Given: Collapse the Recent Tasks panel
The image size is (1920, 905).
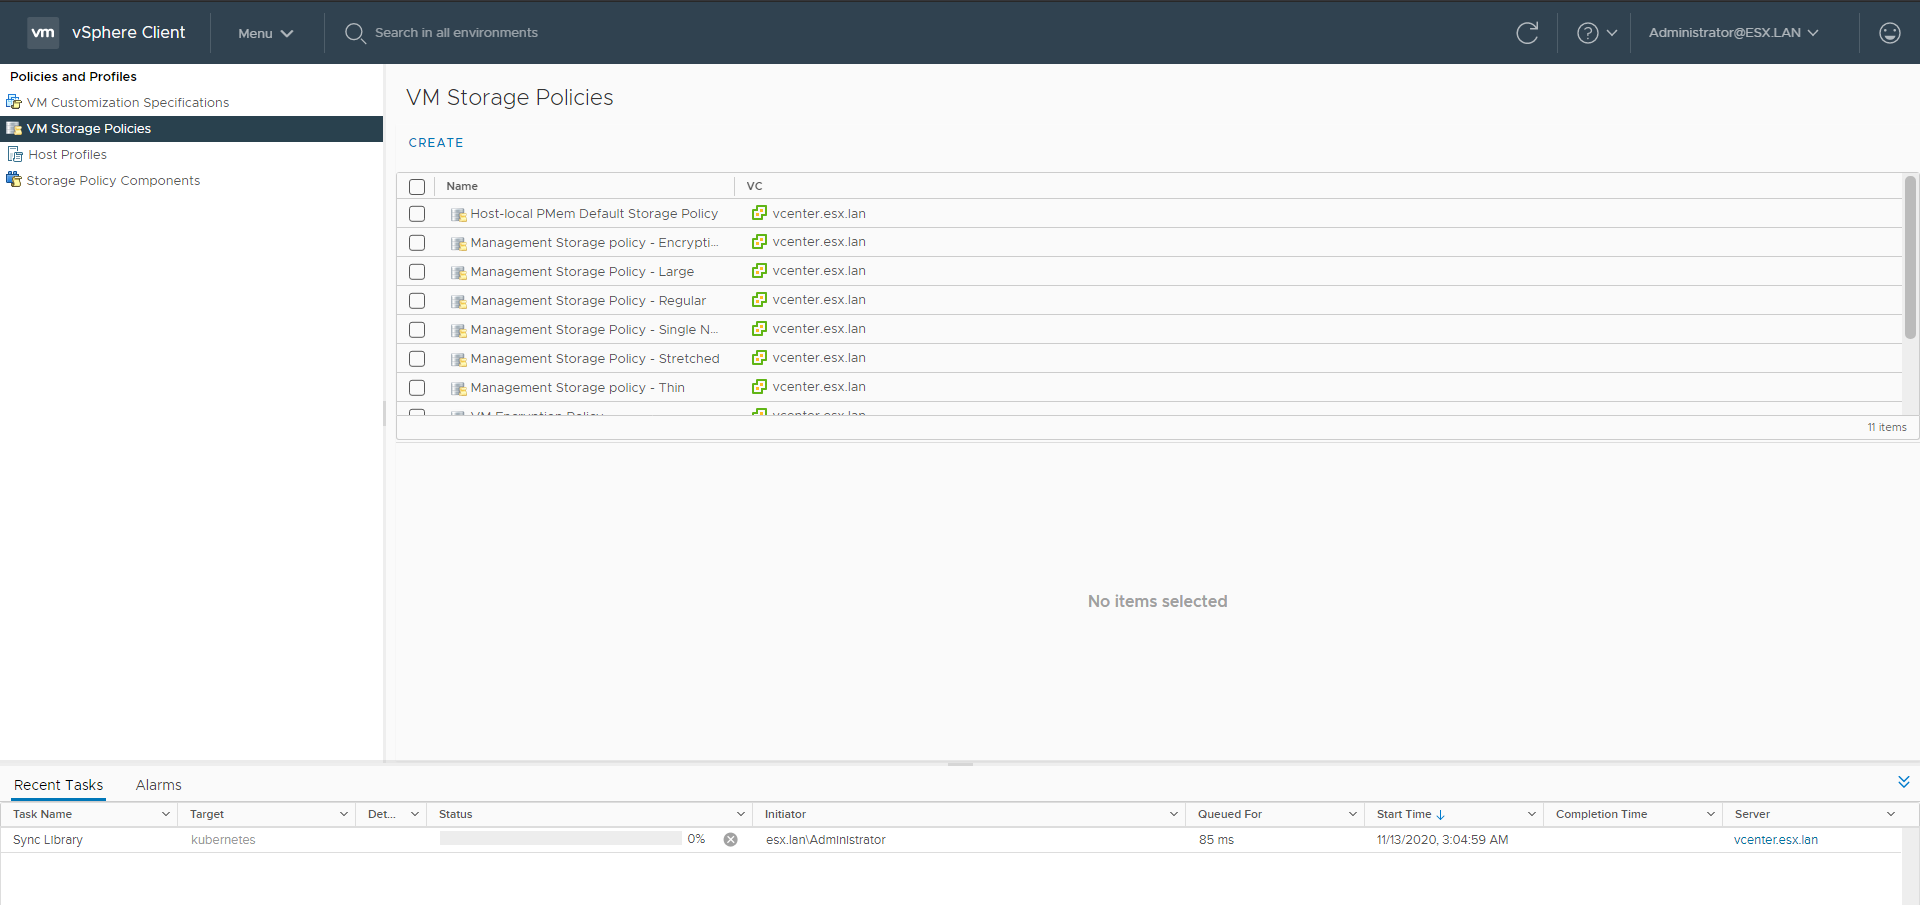Looking at the screenshot, I should tap(1903, 782).
